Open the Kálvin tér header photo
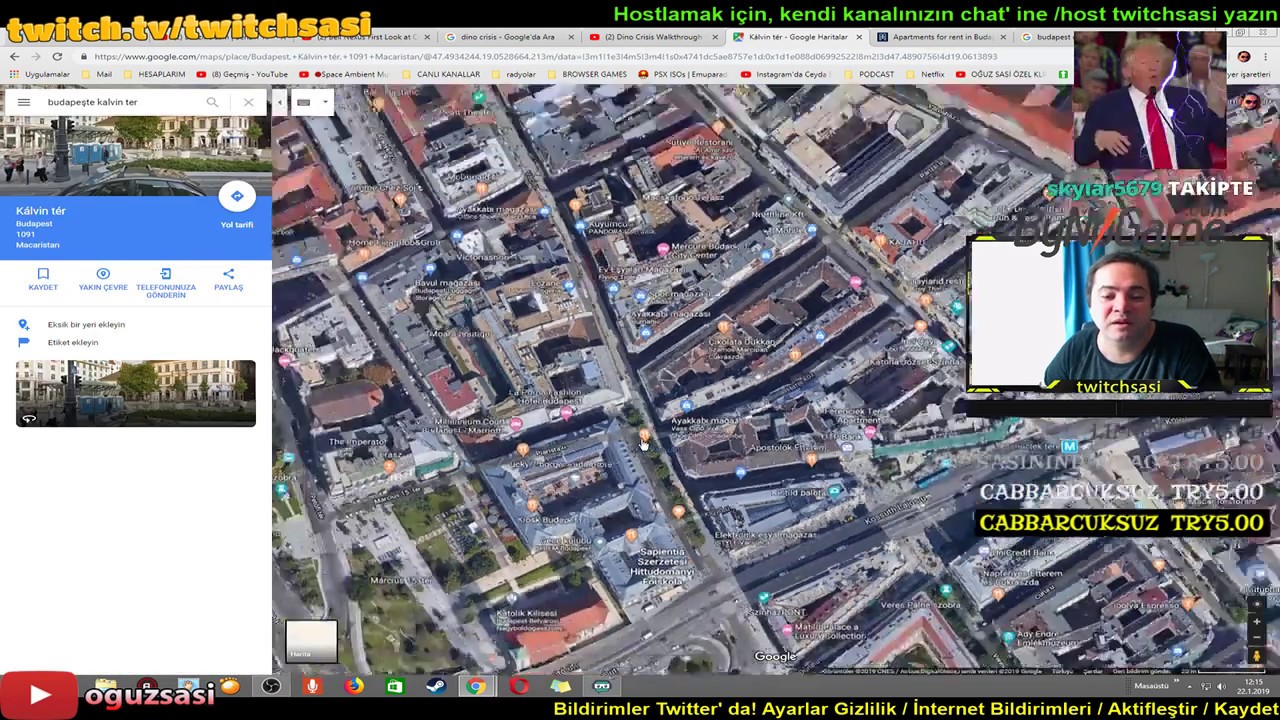The width and height of the screenshot is (1280, 720). [135, 154]
